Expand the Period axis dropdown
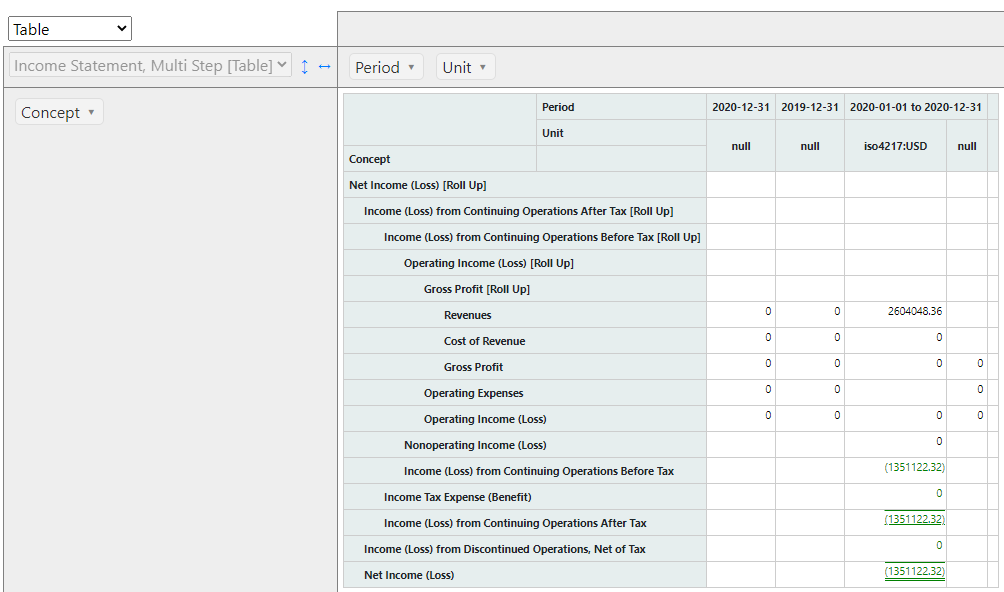This screenshot has width=1004, height=592. tap(386, 67)
